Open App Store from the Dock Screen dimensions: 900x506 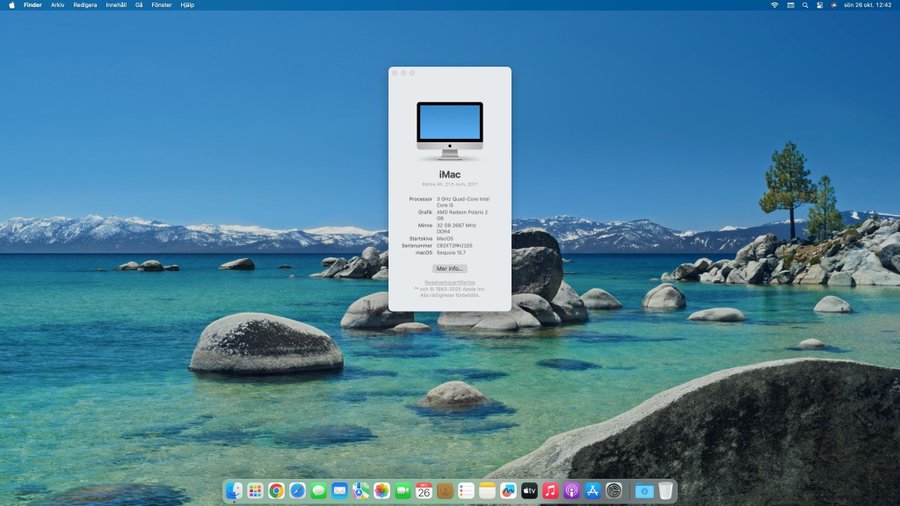592,491
